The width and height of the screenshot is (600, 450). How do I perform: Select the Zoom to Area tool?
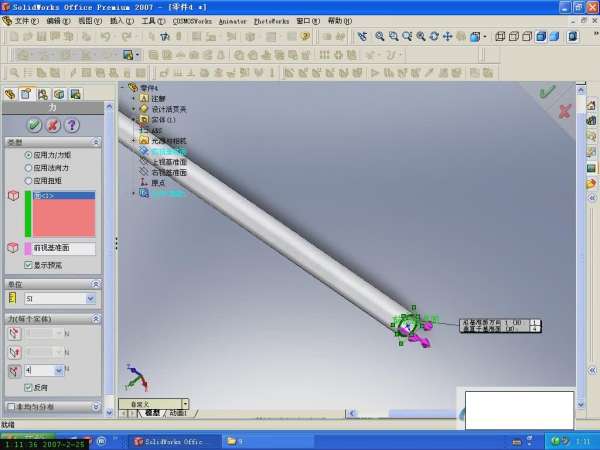pos(393,36)
